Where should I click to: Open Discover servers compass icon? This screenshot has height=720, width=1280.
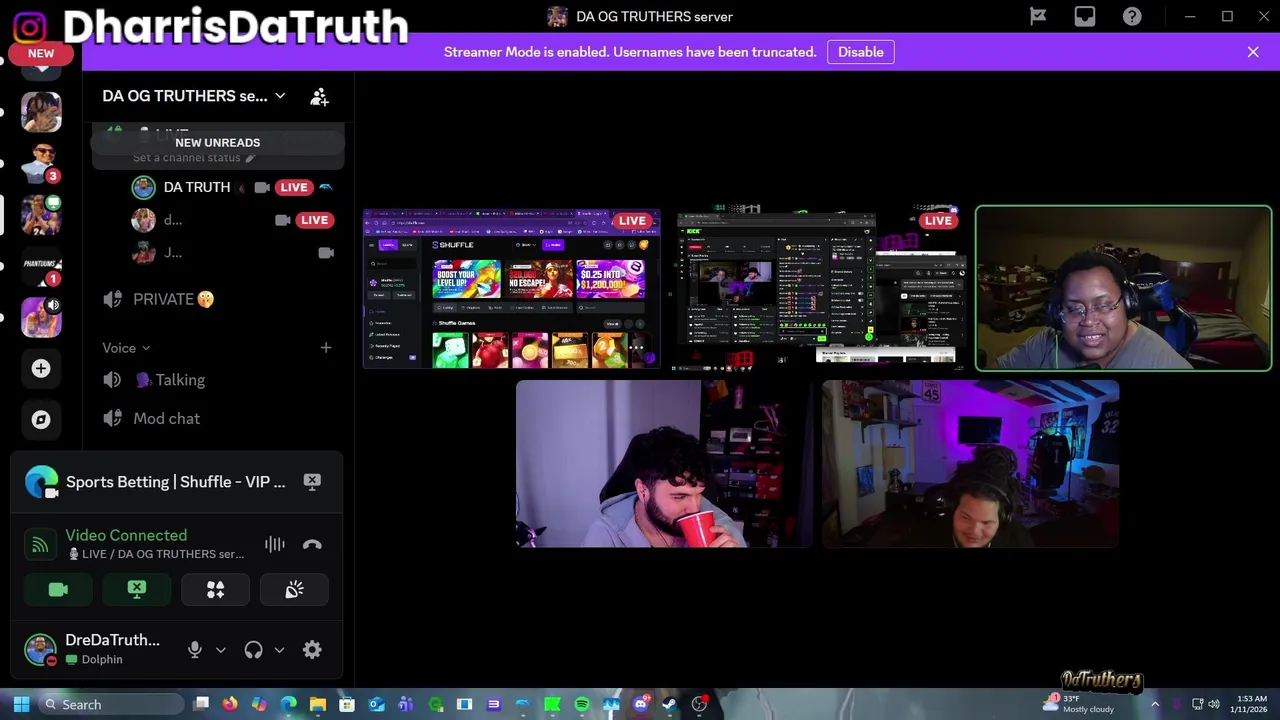(41, 420)
